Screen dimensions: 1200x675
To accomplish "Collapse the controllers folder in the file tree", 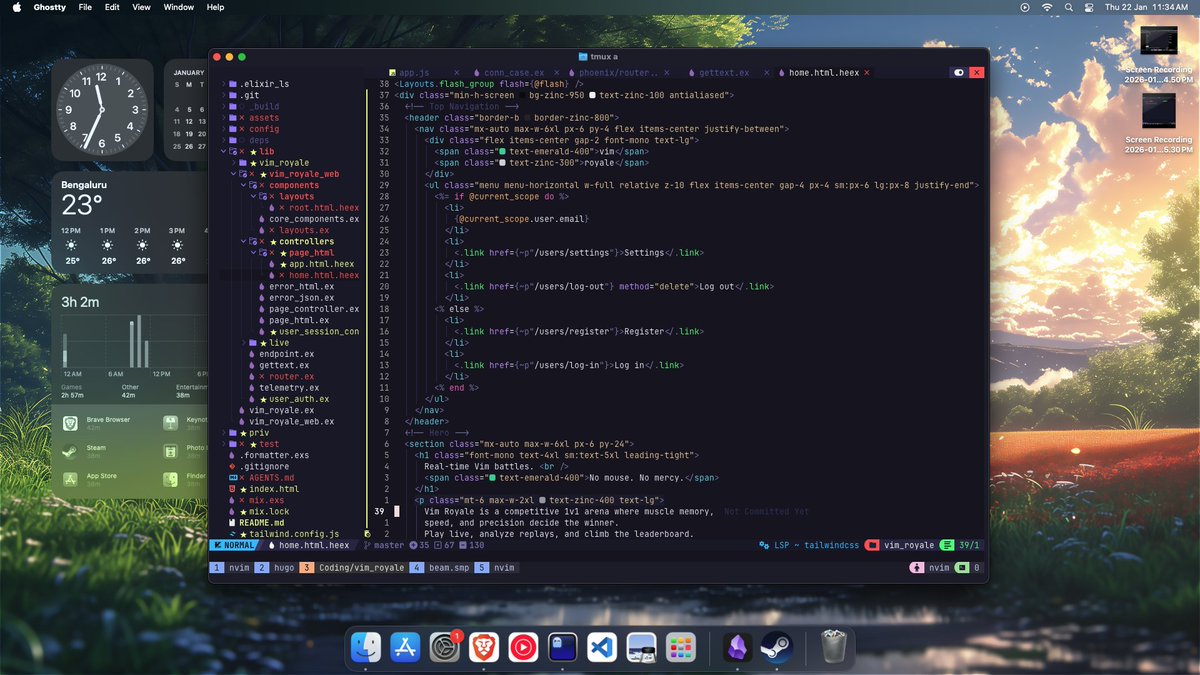I will point(242,241).
